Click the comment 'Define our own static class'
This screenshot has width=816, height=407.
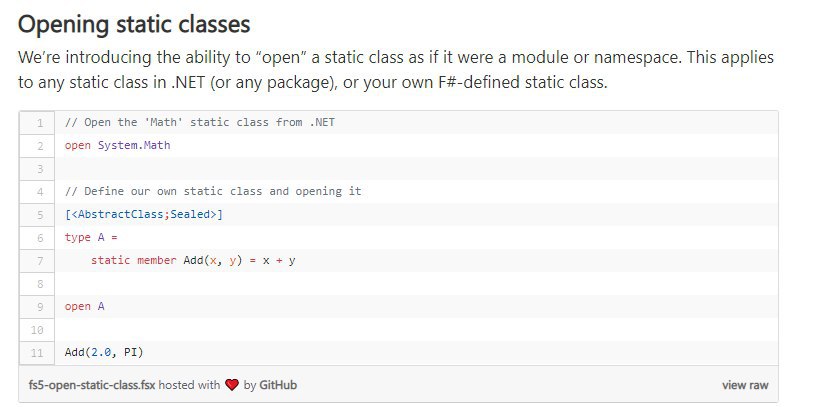[213, 191]
